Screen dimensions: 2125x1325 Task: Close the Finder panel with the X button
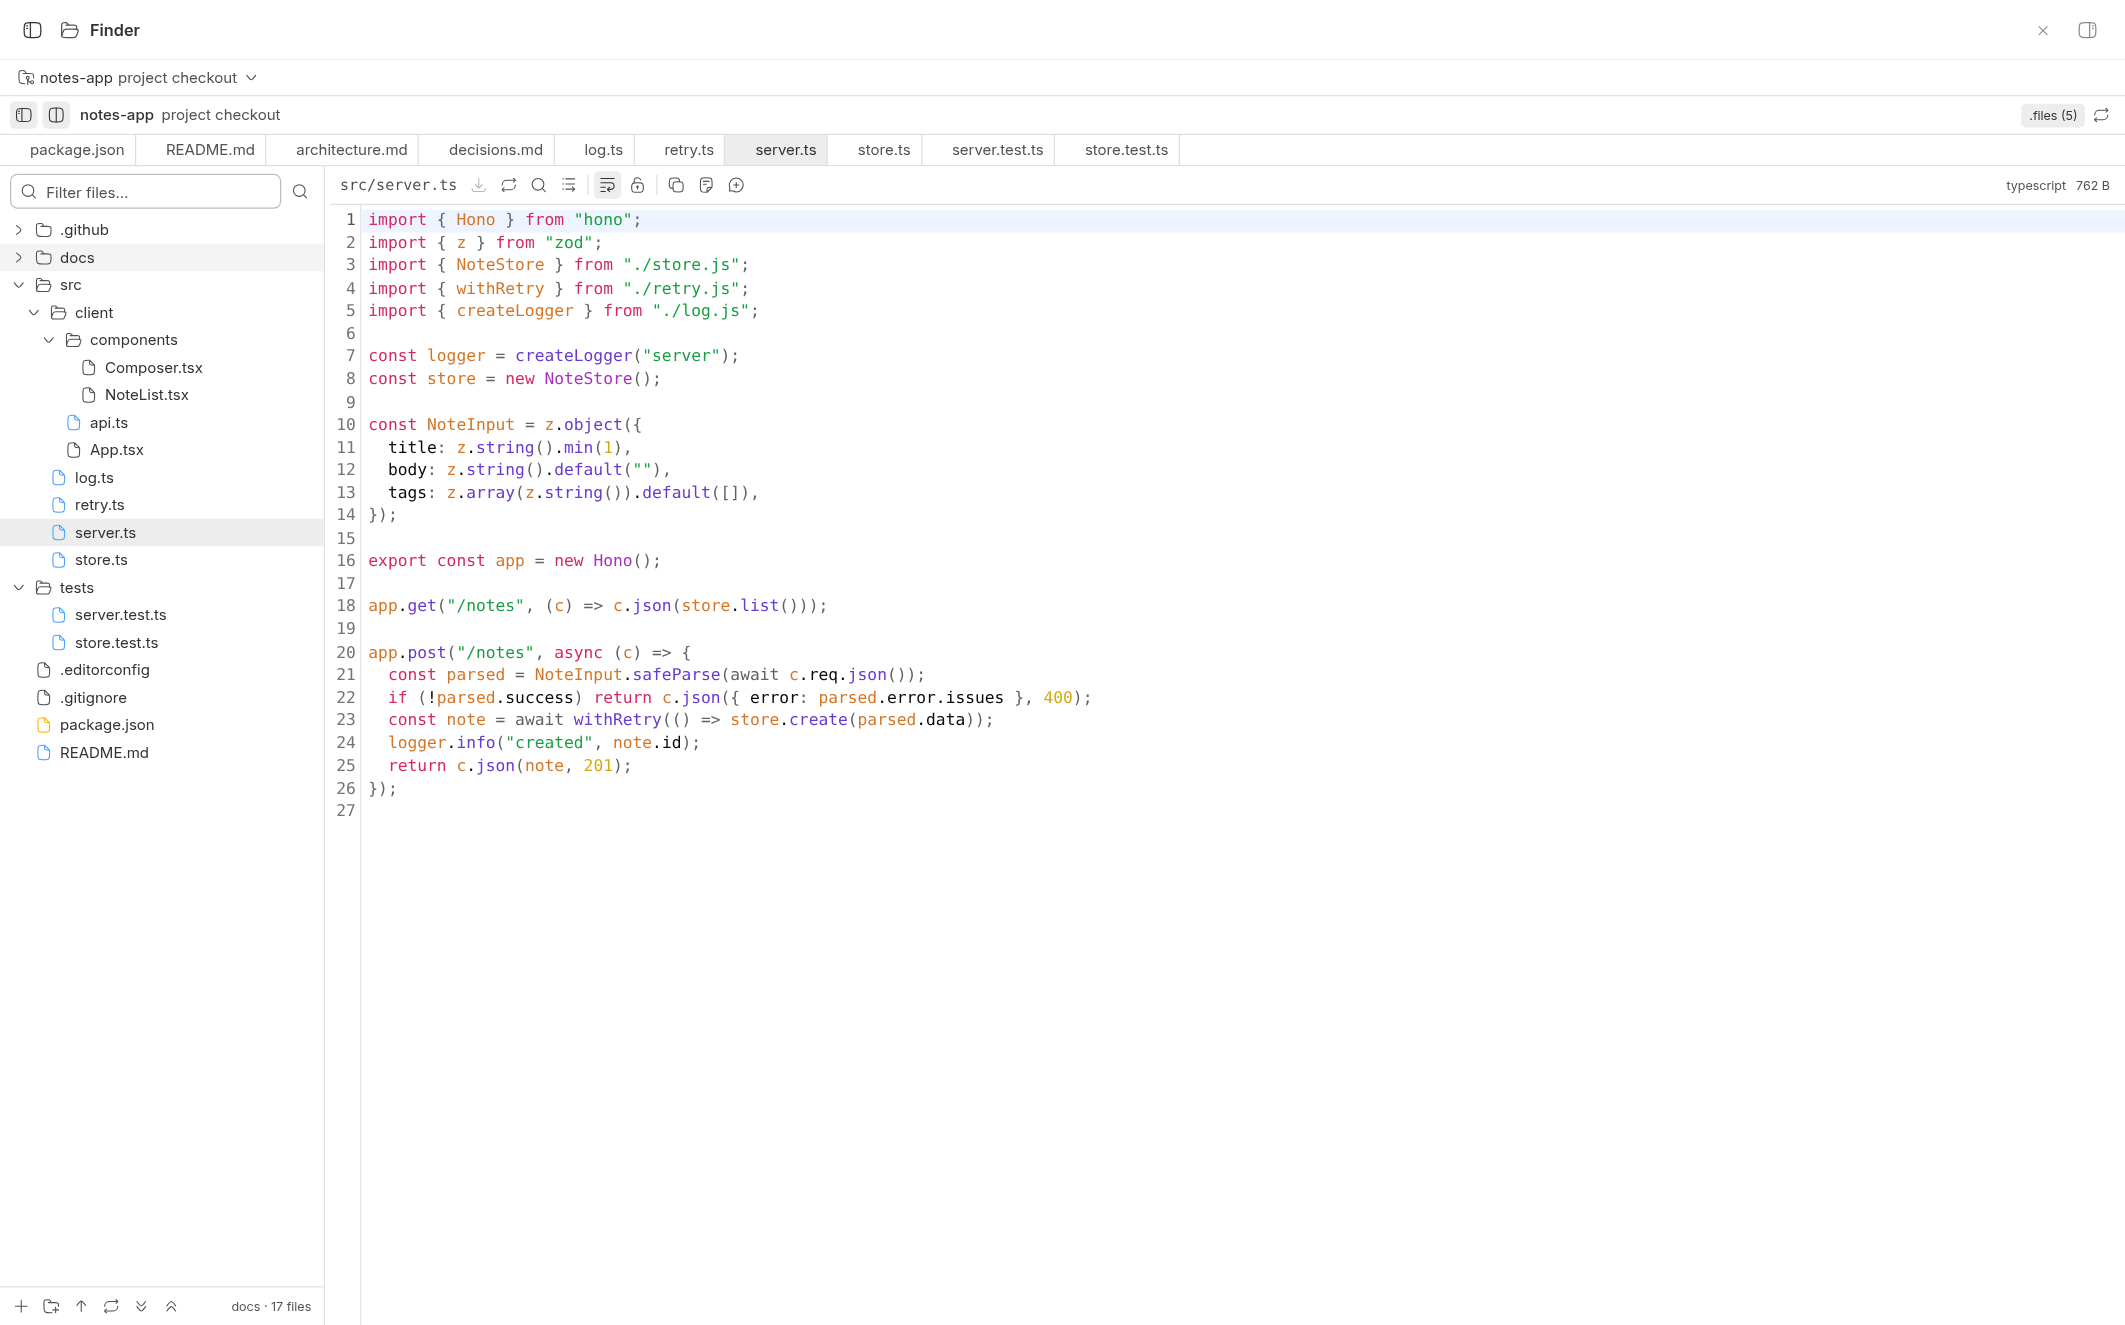tap(2043, 31)
